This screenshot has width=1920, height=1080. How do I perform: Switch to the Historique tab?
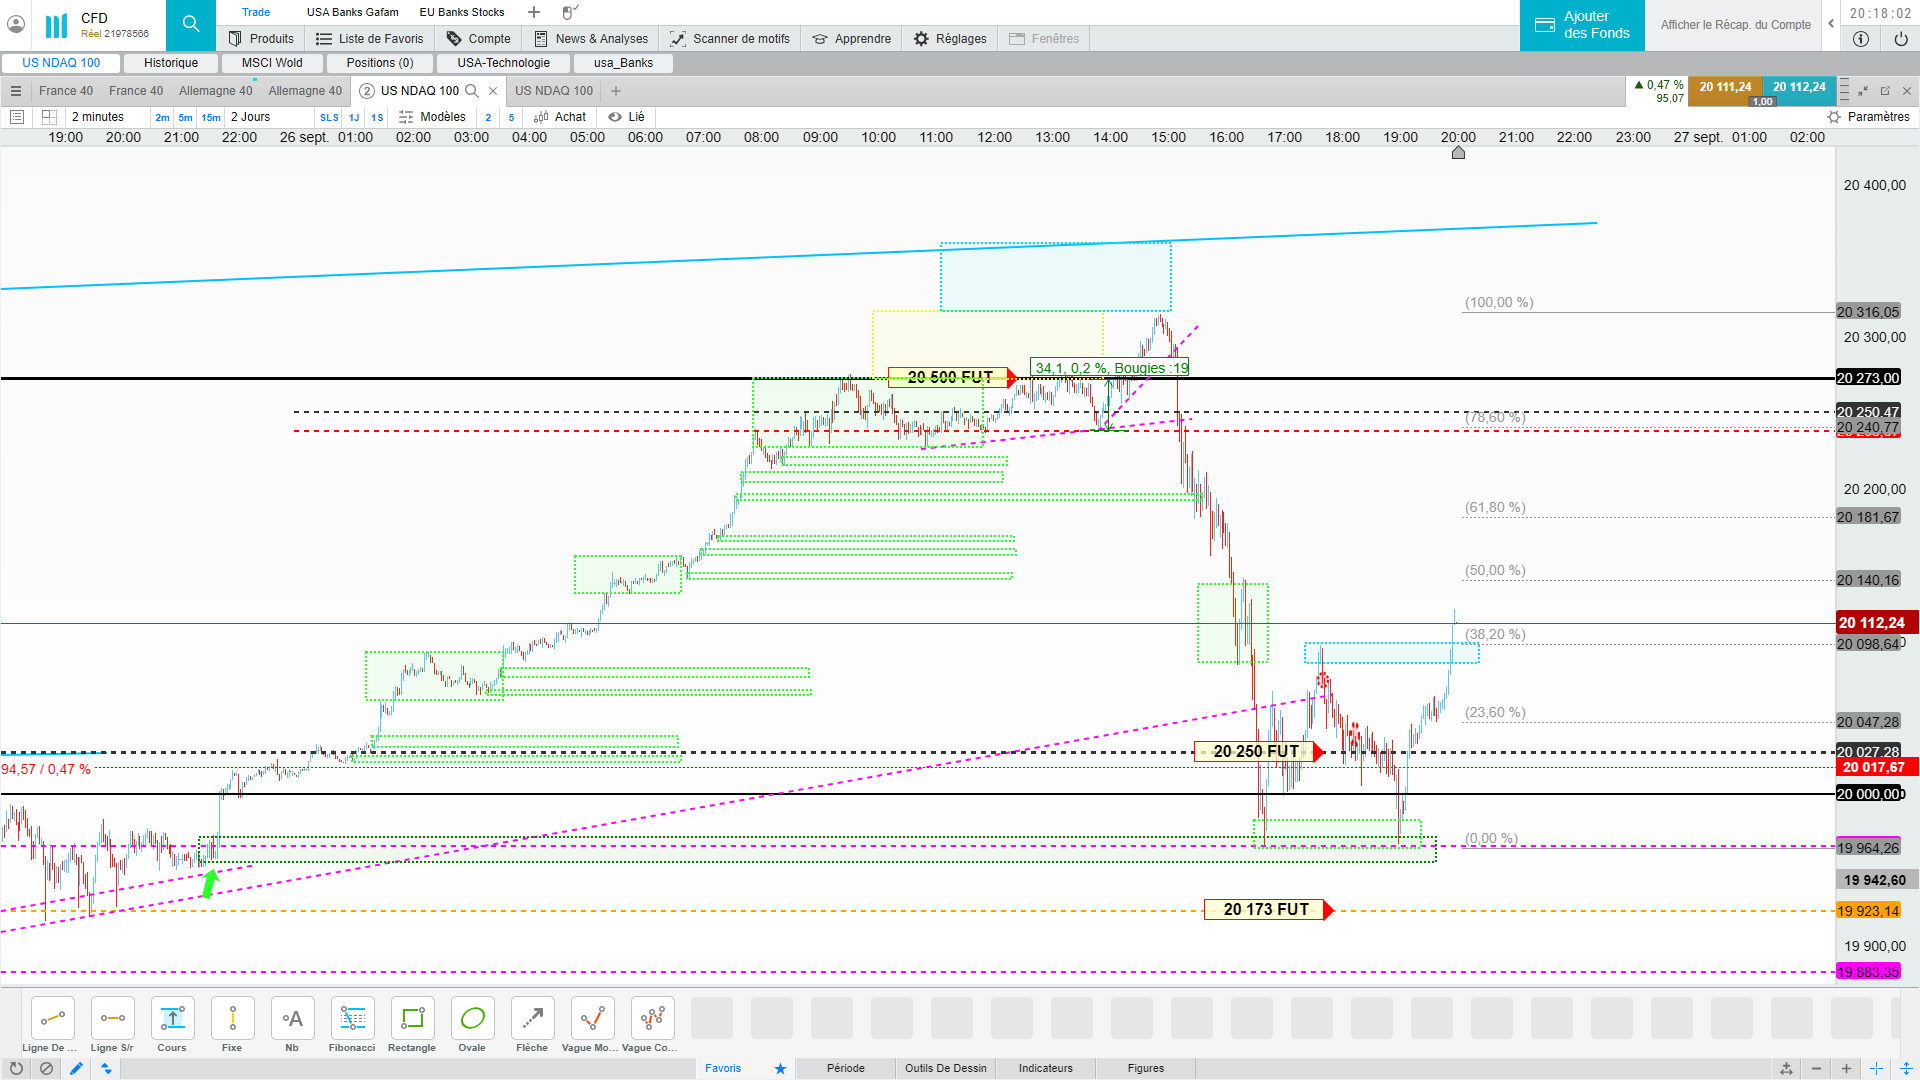171,63
